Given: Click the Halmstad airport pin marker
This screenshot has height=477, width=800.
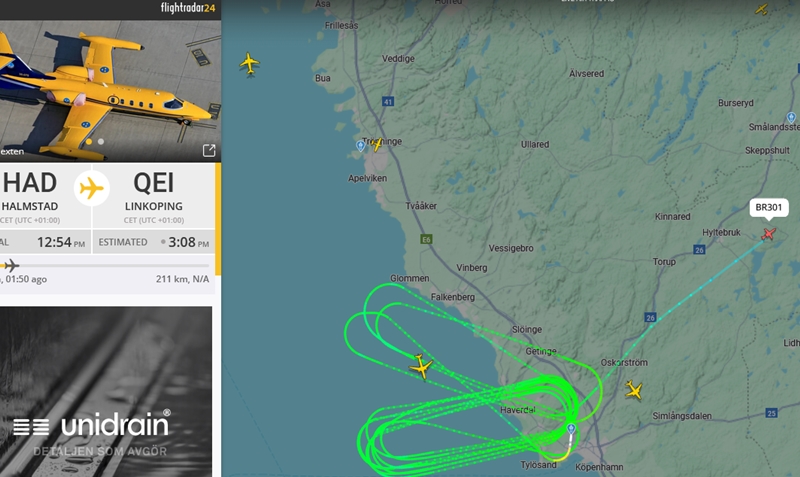Looking at the screenshot, I should (x=571, y=429).
